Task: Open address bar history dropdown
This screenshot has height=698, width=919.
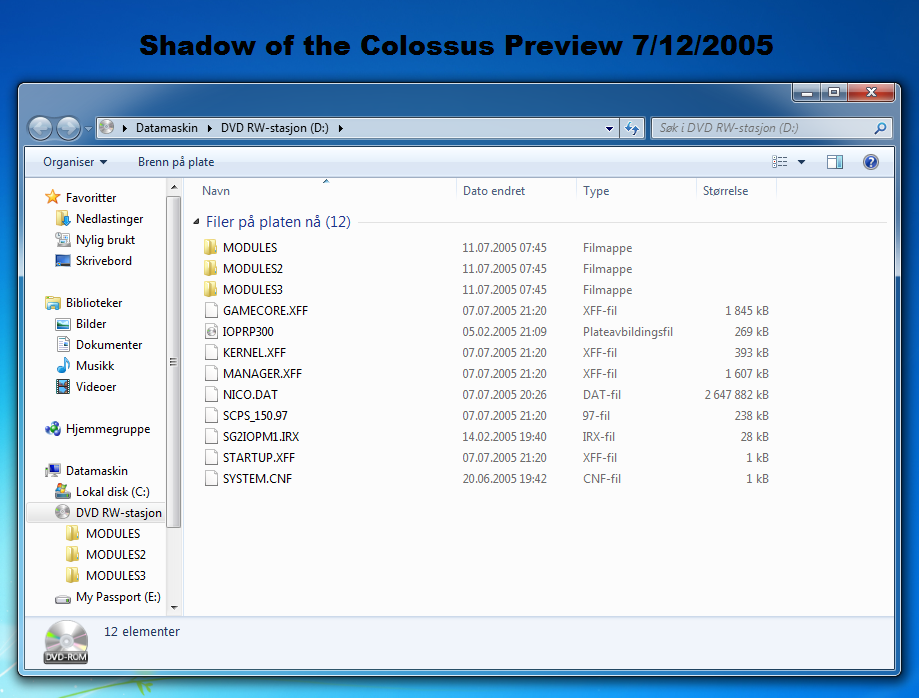Action: click(x=610, y=128)
